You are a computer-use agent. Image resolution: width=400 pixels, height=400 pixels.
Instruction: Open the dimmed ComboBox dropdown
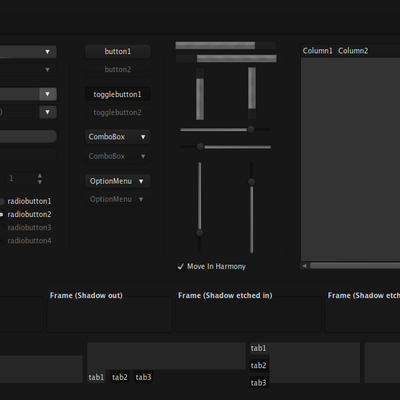click(x=118, y=156)
